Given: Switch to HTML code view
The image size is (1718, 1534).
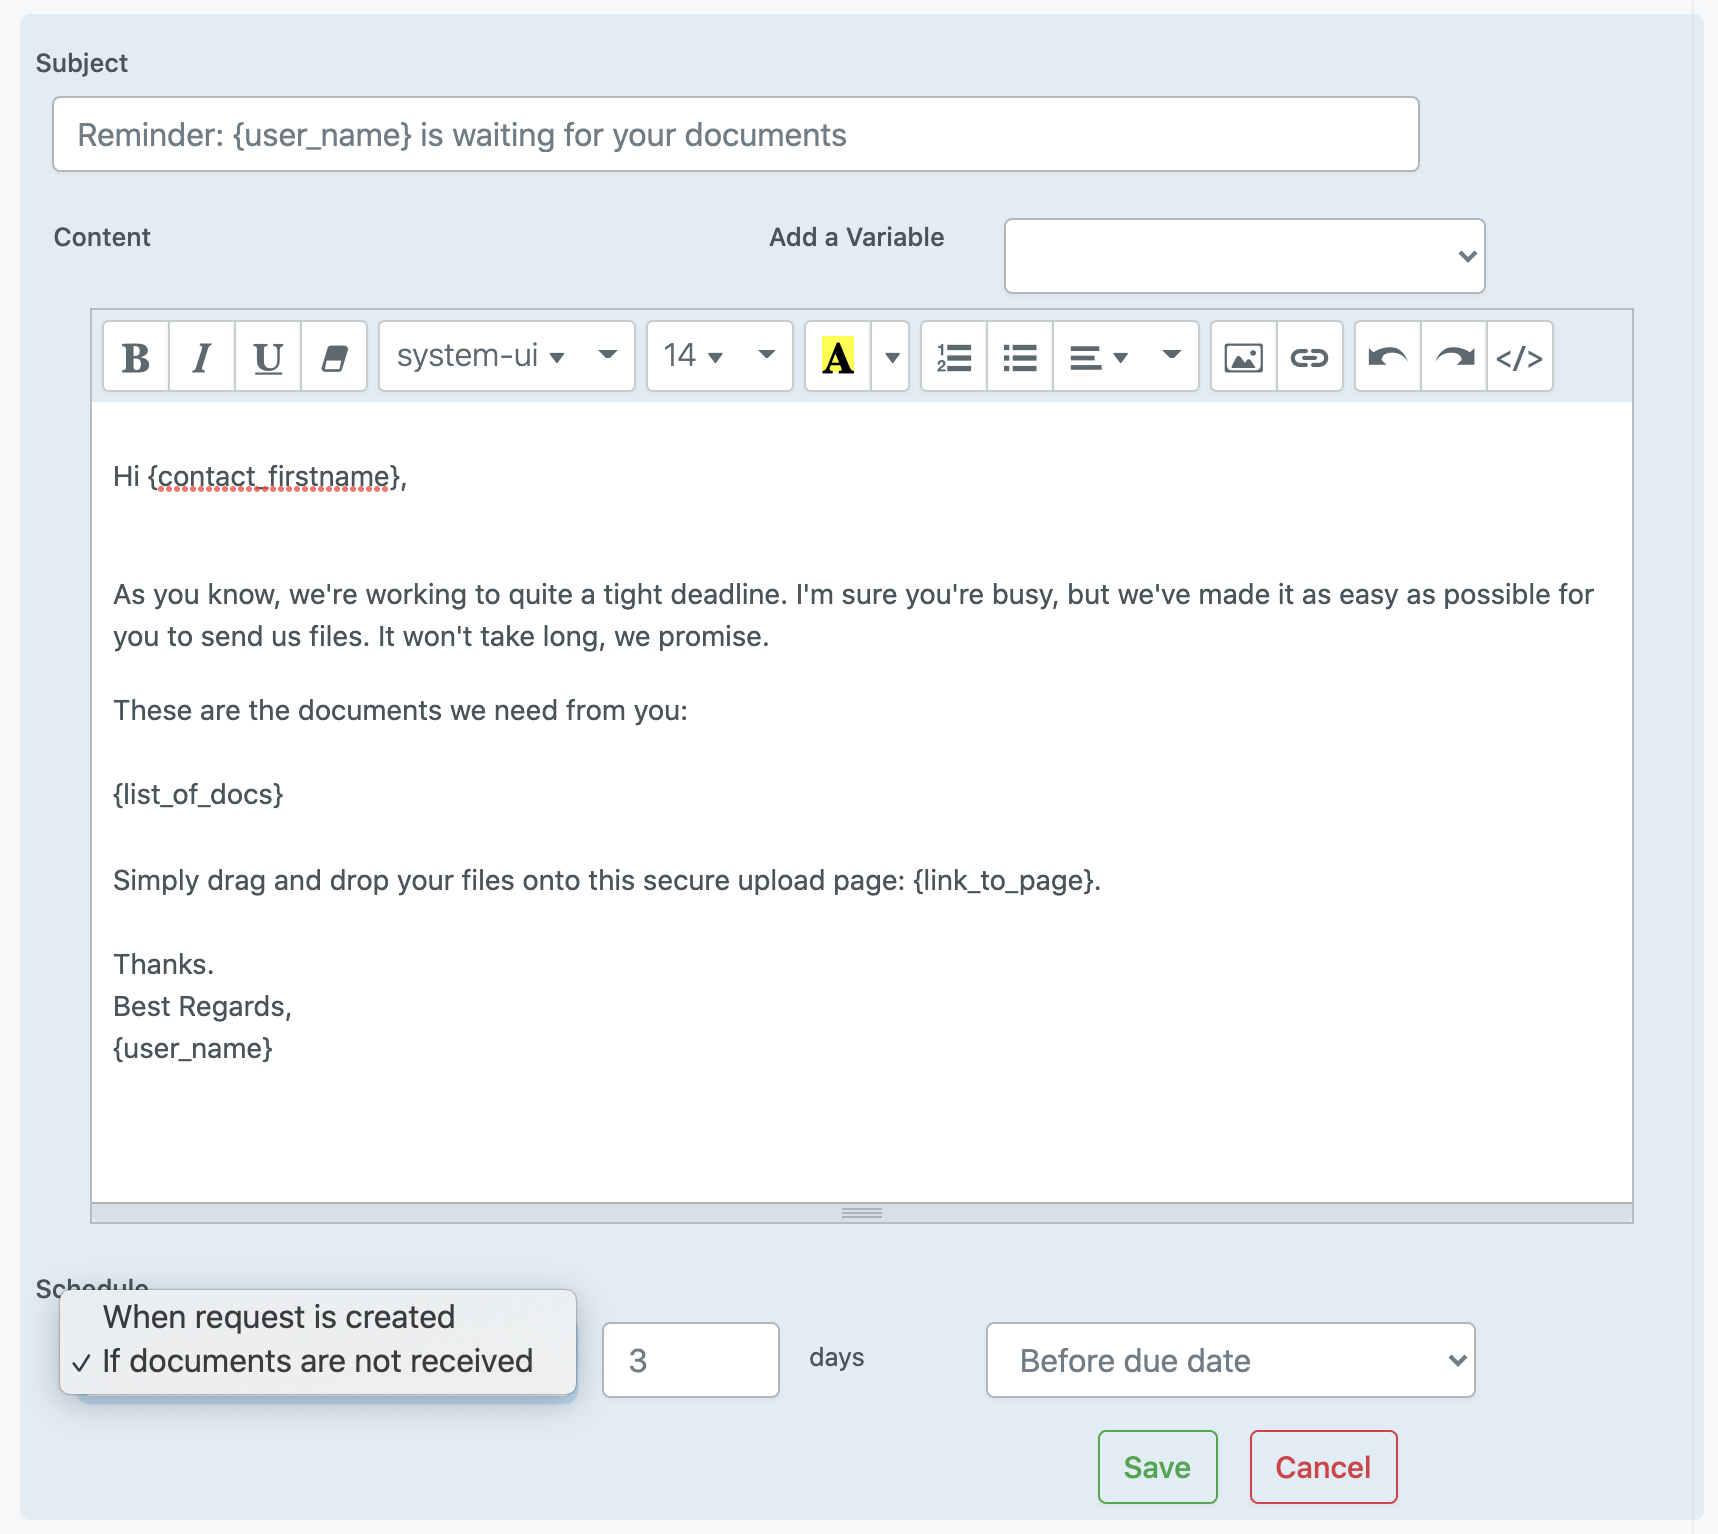Looking at the screenshot, I should point(1521,356).
